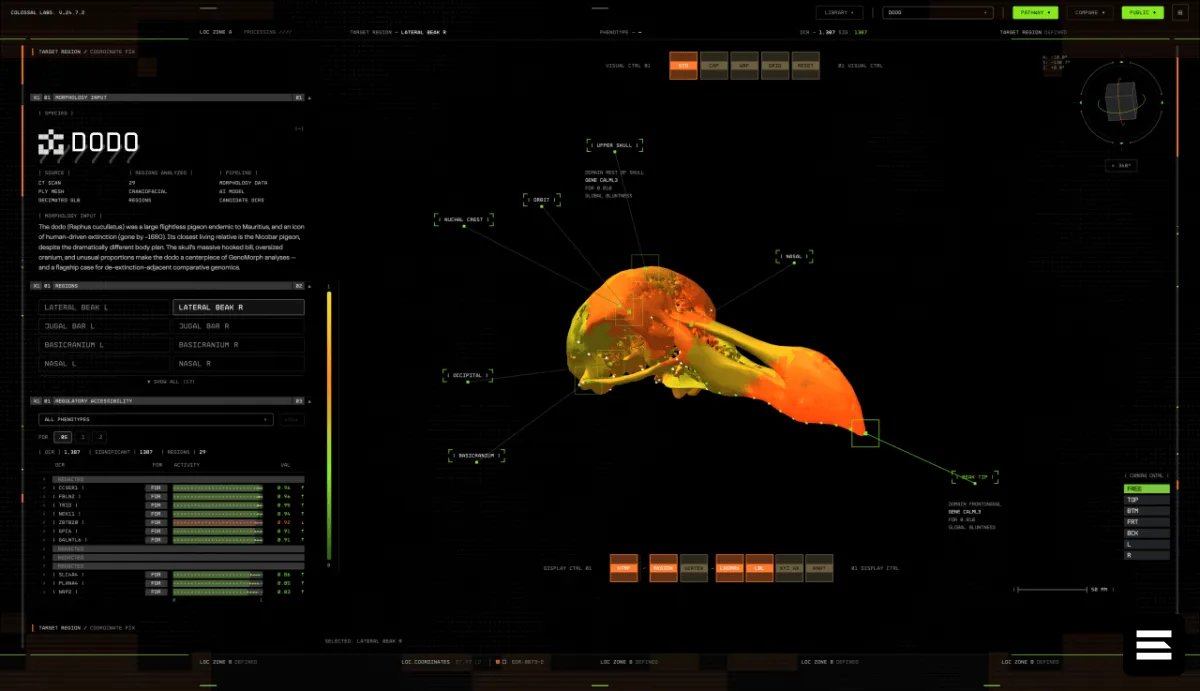The width and height of the screenshot is (1200, 691).
Task: Collapse the Regulatory Accessibility panel
Action: click(309, 401)
